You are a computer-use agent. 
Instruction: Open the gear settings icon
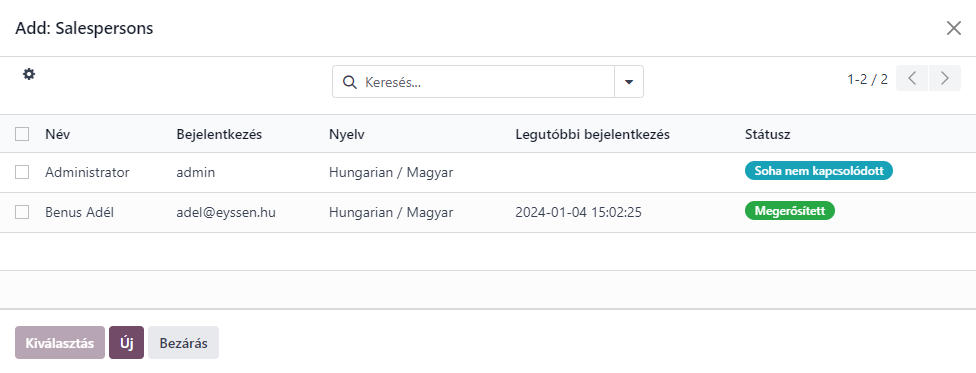[x=29, y=74]
